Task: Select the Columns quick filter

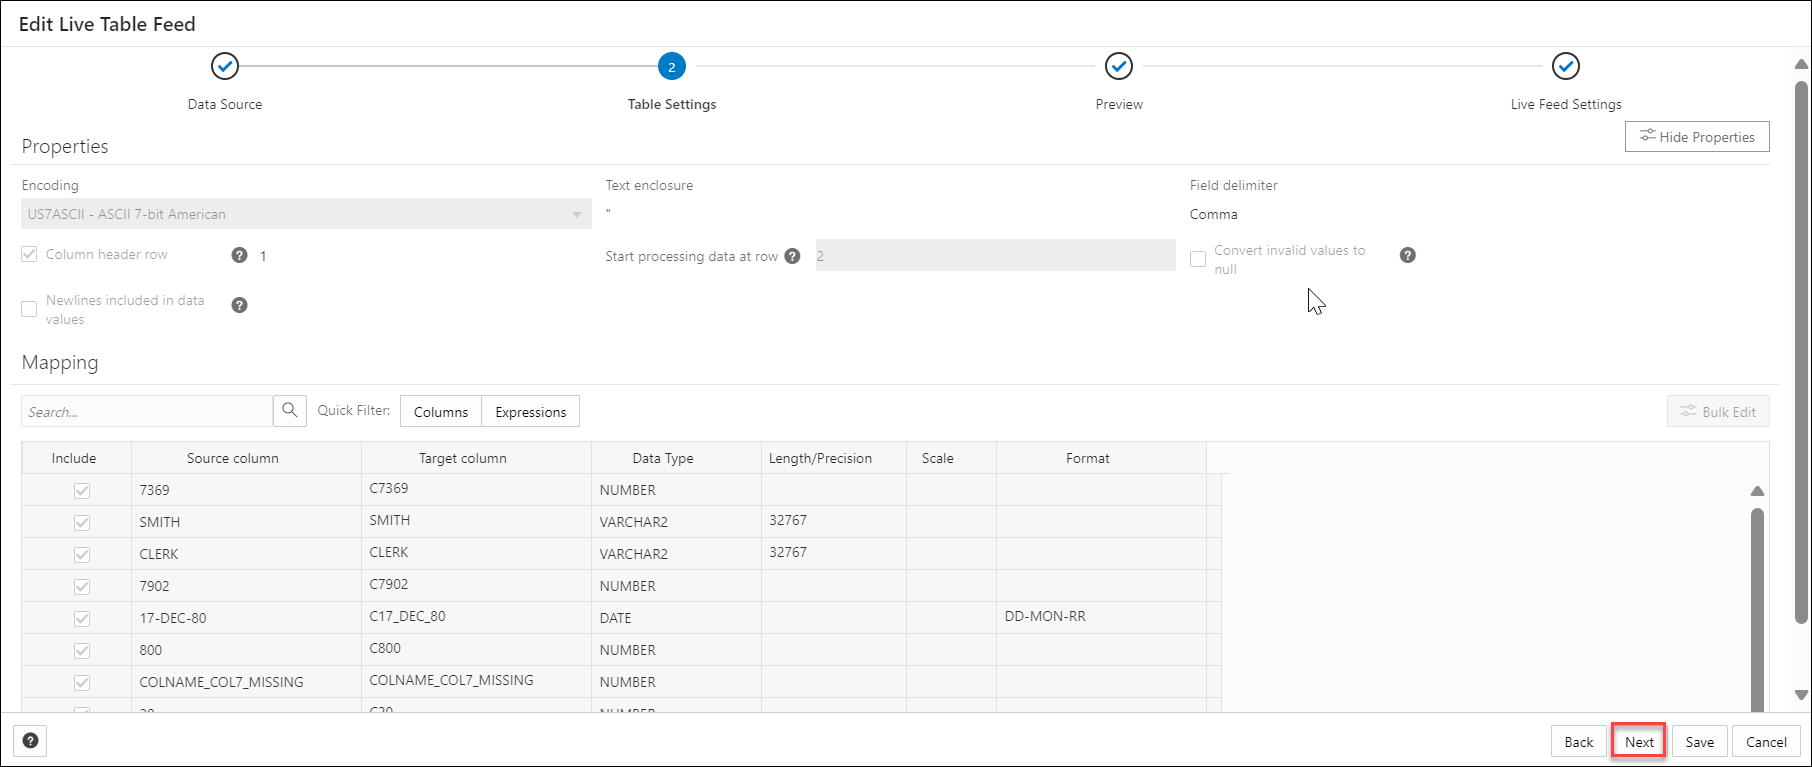Action: click(441, 412)
